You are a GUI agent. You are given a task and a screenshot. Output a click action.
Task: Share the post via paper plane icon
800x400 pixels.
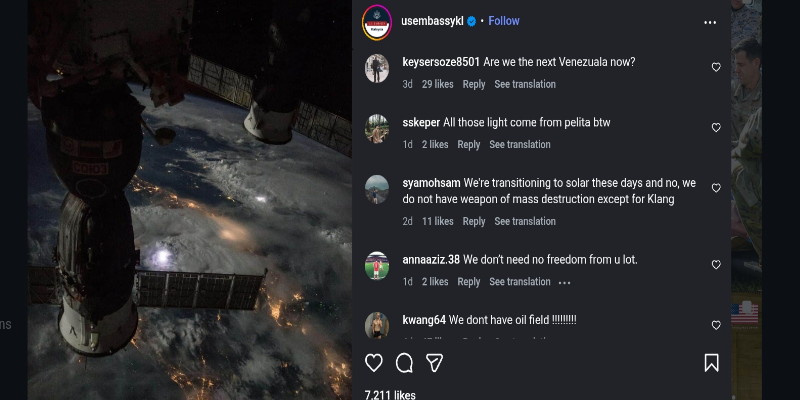(434, 363)
